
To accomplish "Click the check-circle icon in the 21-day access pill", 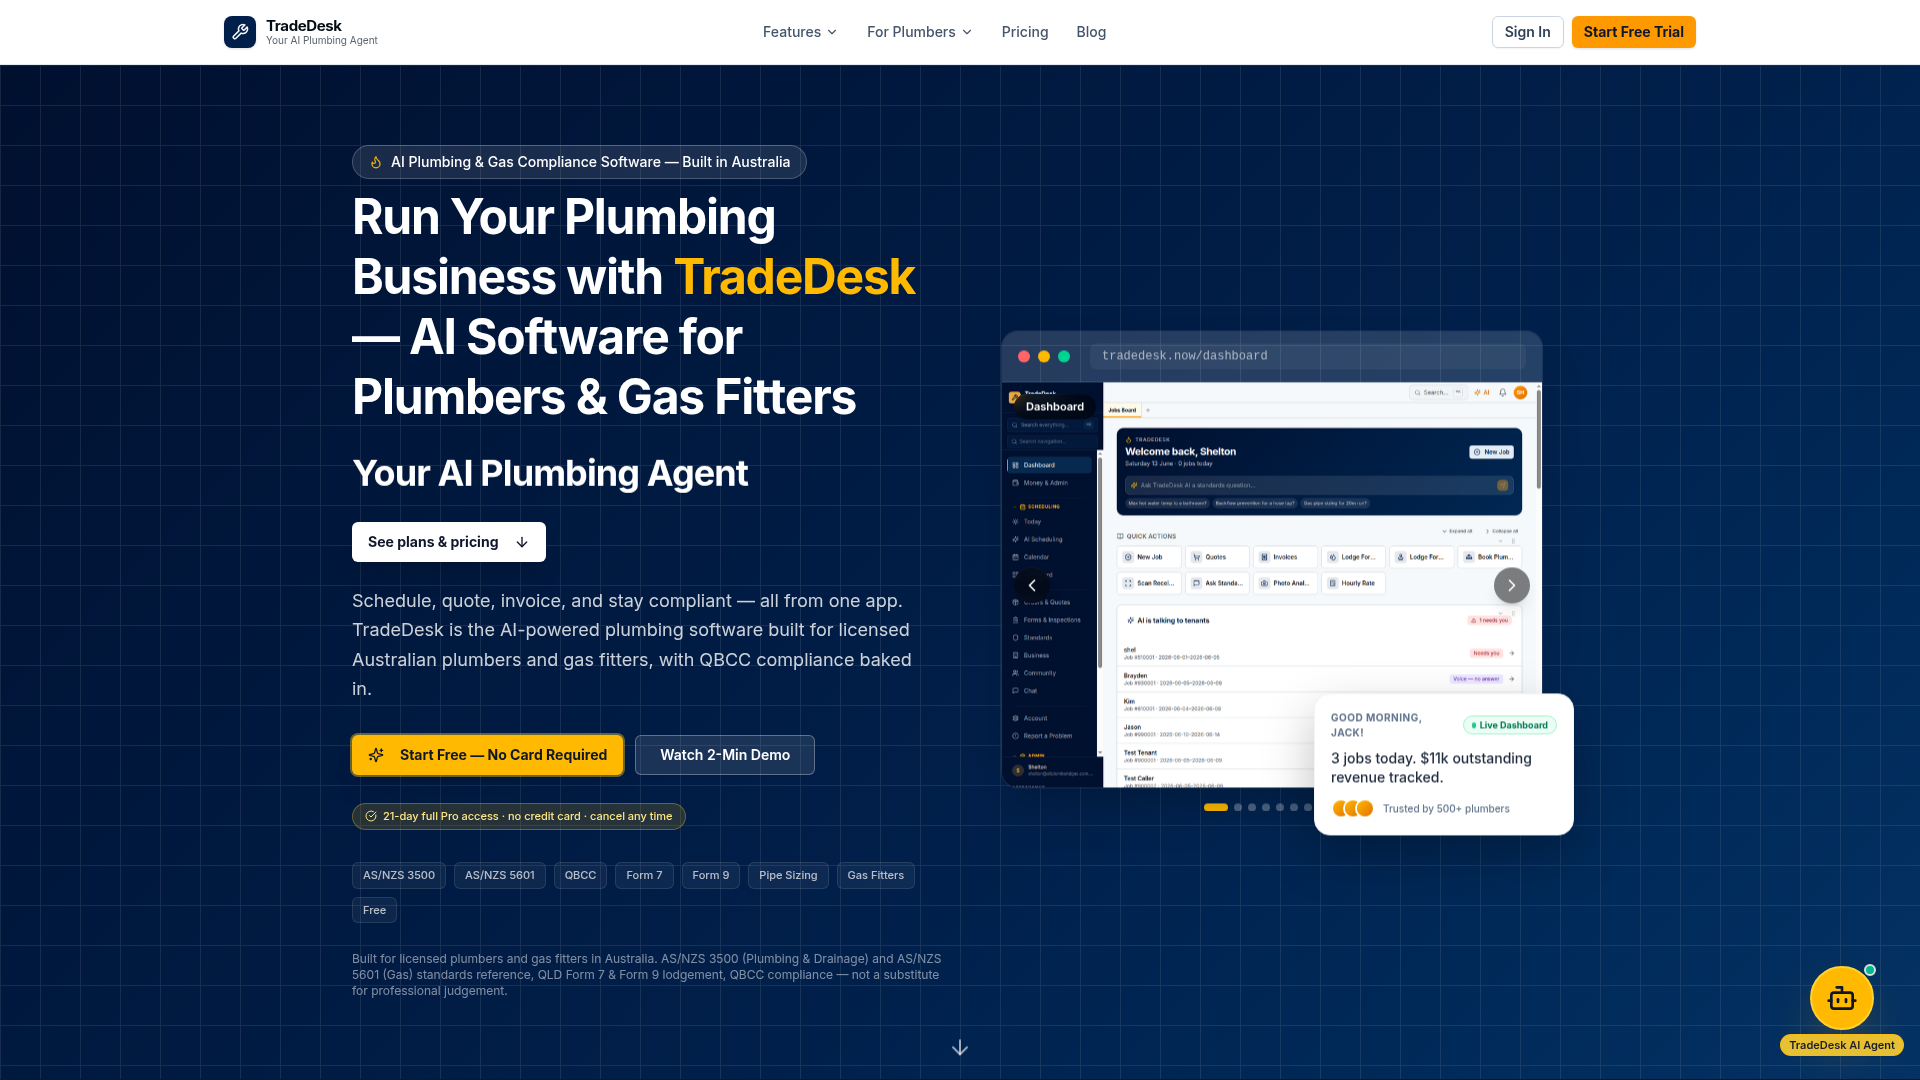I will pyautogui.click(x=371, y=816).
